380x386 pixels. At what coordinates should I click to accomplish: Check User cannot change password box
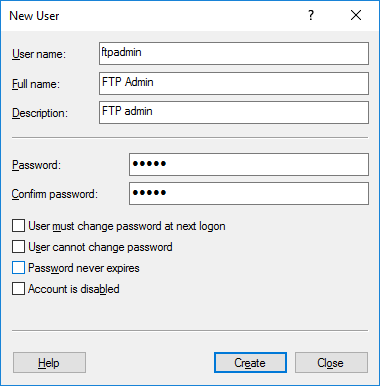pos(18,247)
